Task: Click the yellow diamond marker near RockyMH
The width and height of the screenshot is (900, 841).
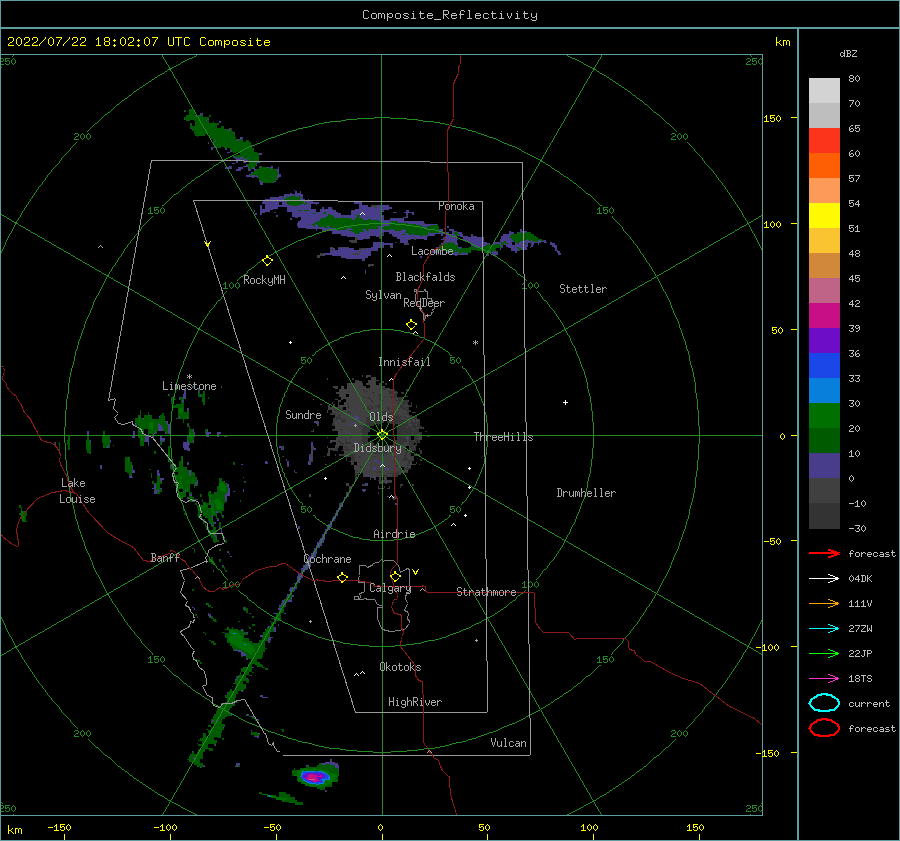Action: pos(267,261)
